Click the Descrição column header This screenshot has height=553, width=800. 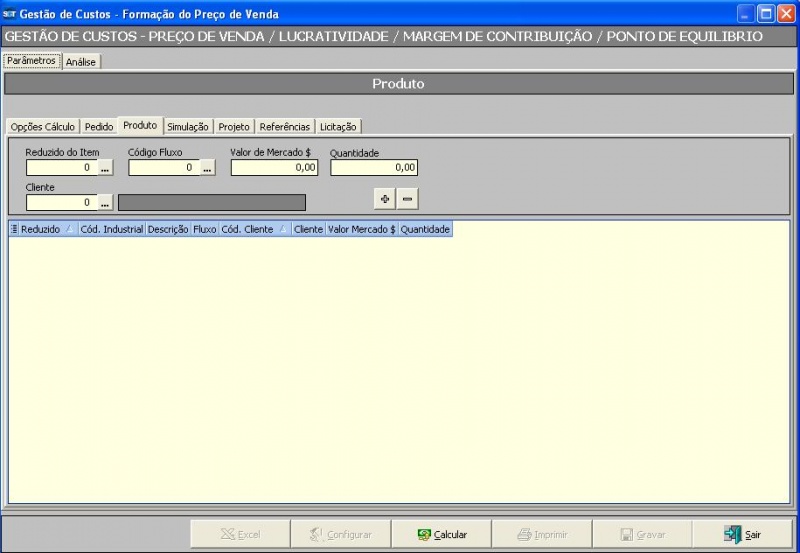pyautogui.click(x=168, y=229)
